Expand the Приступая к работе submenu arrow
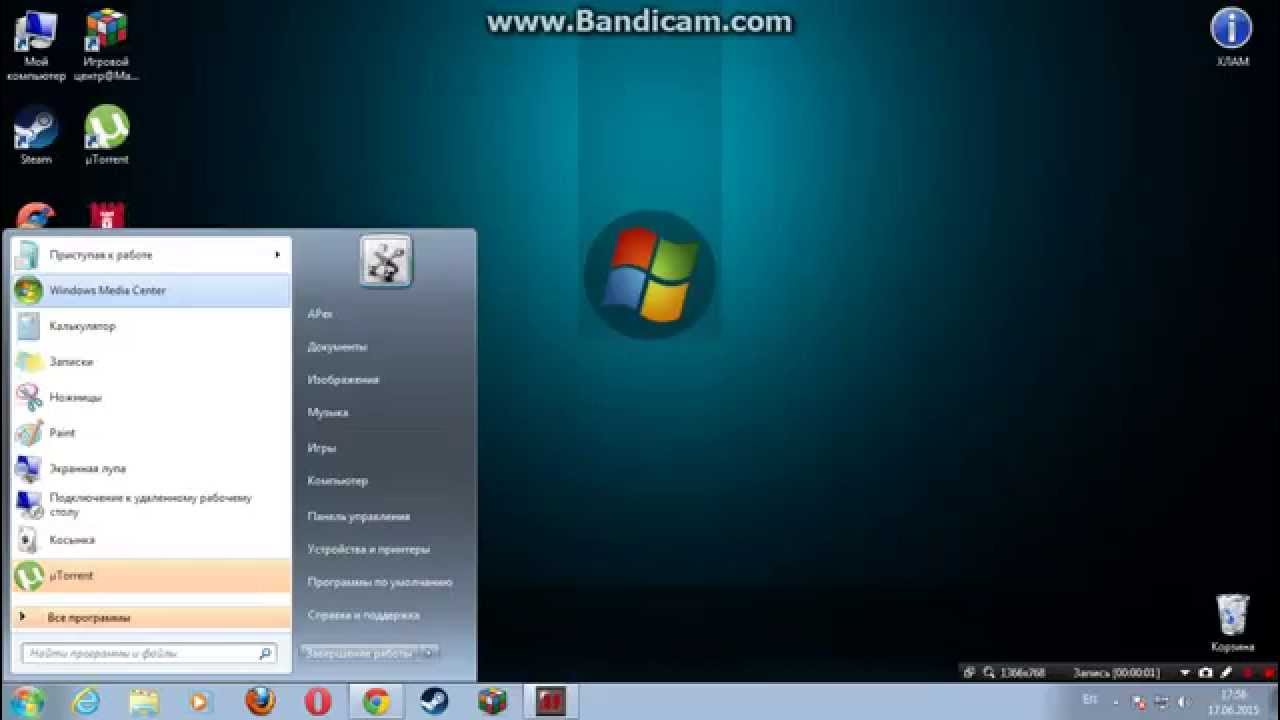Image resolution: width=1280 pixels, height=720 pixels. tap(277, 255)
